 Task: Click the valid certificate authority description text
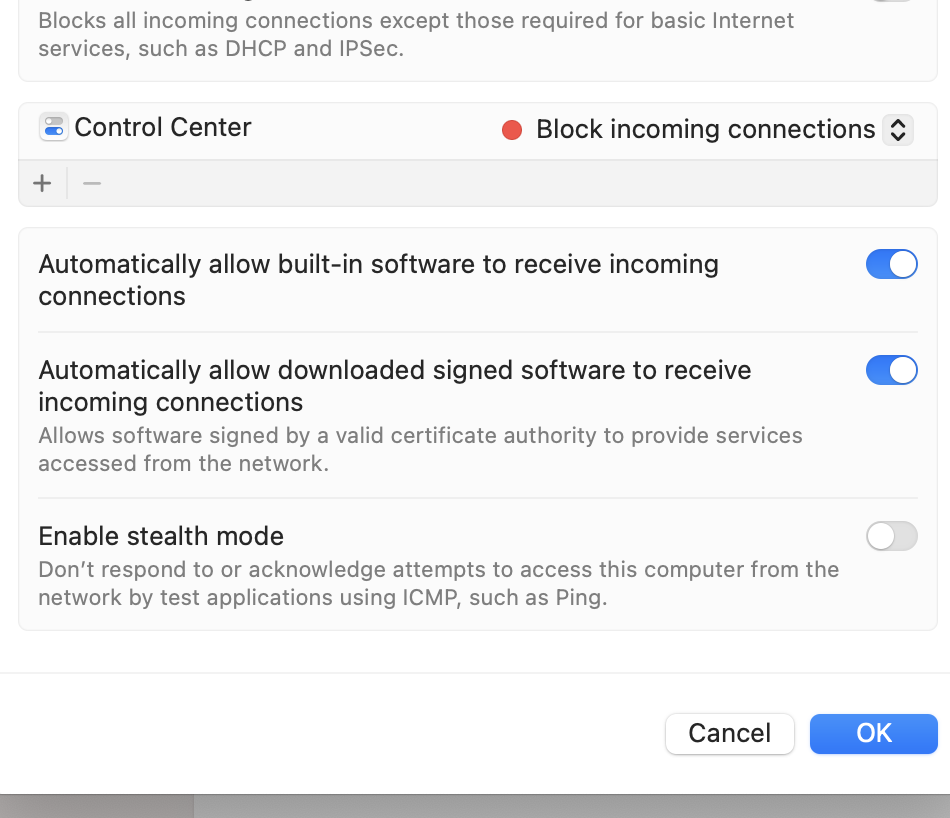(420, 450)
